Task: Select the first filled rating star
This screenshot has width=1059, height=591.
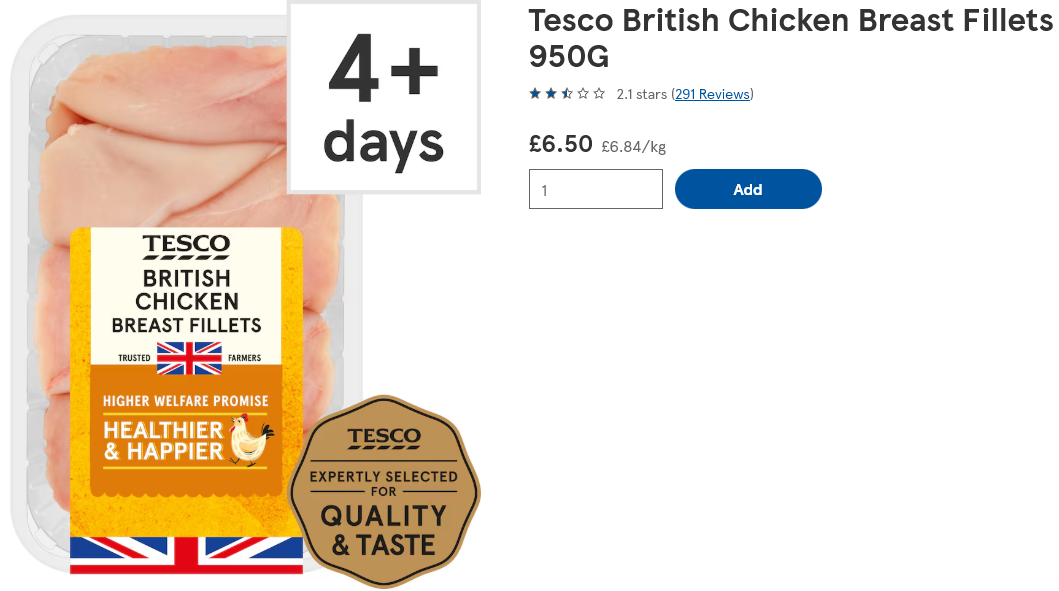Action: [535, 94]
